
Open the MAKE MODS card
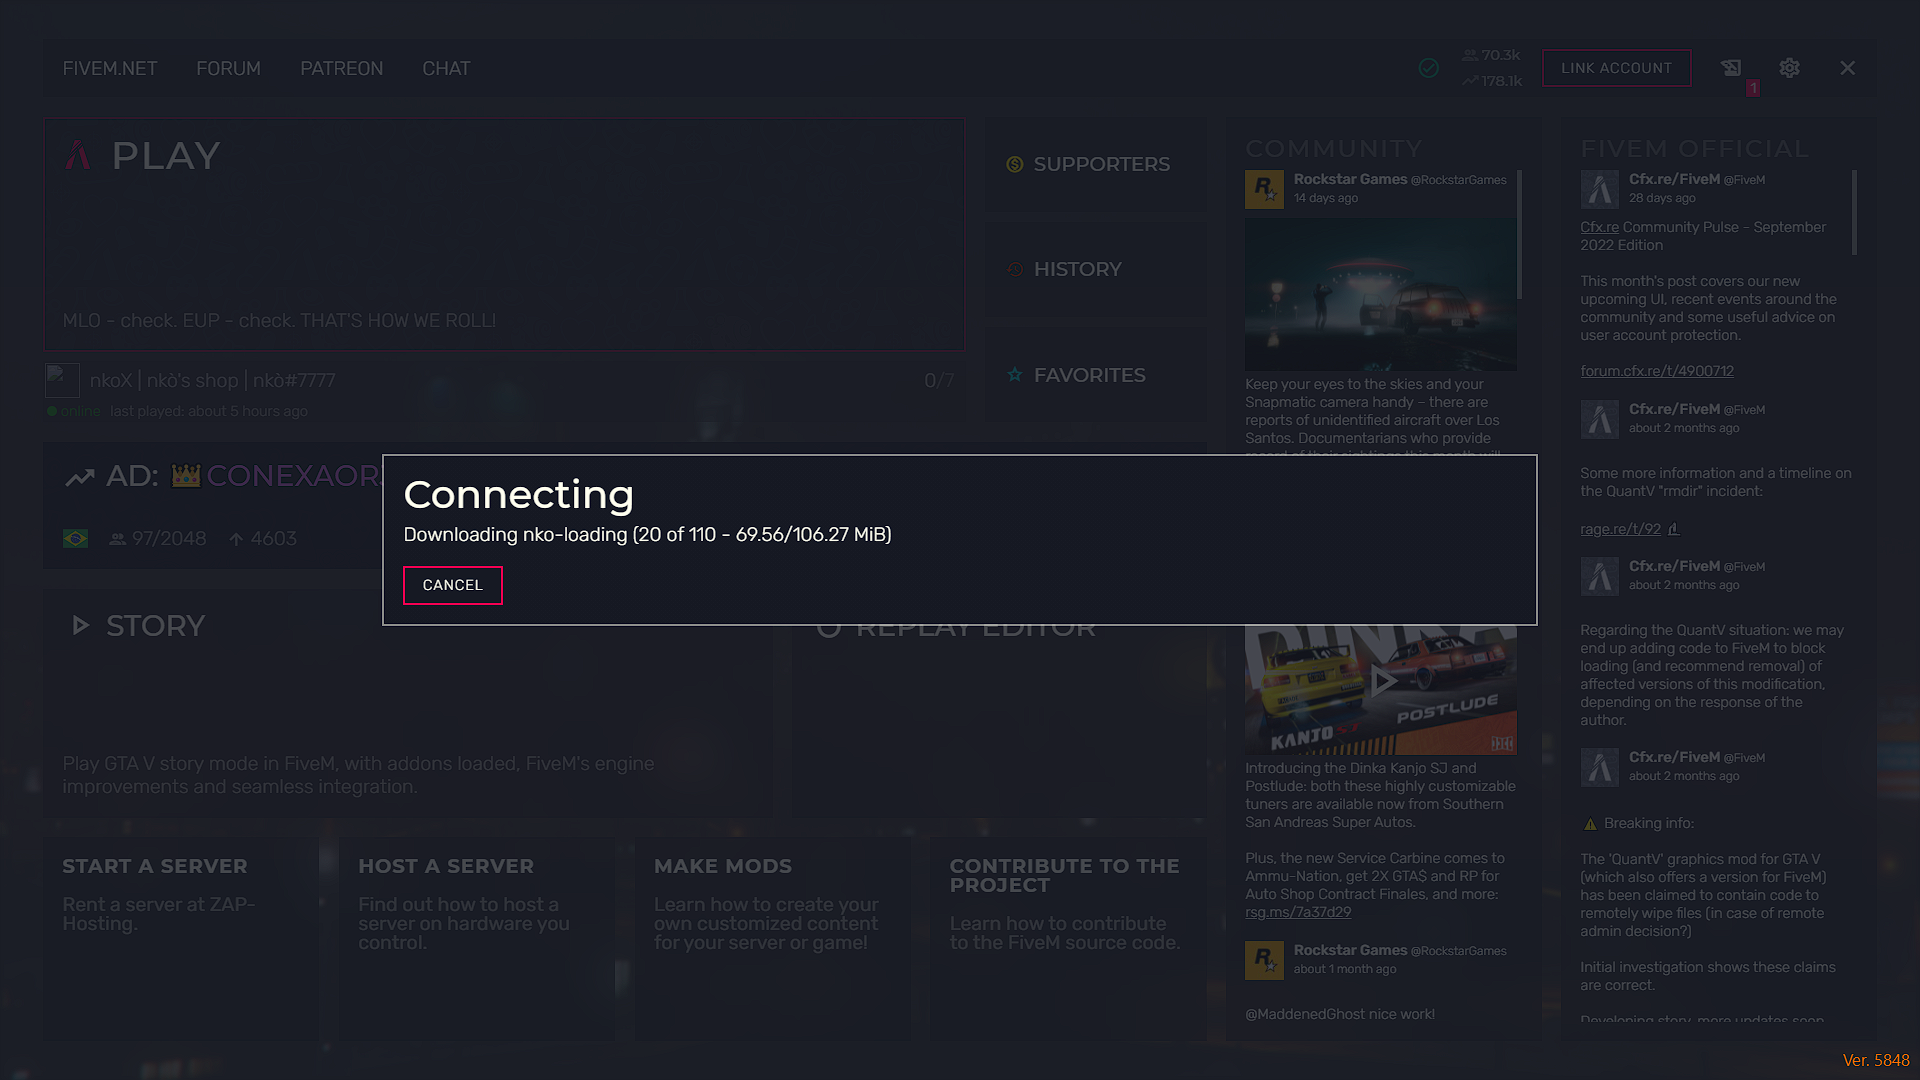tap(772, 938)
